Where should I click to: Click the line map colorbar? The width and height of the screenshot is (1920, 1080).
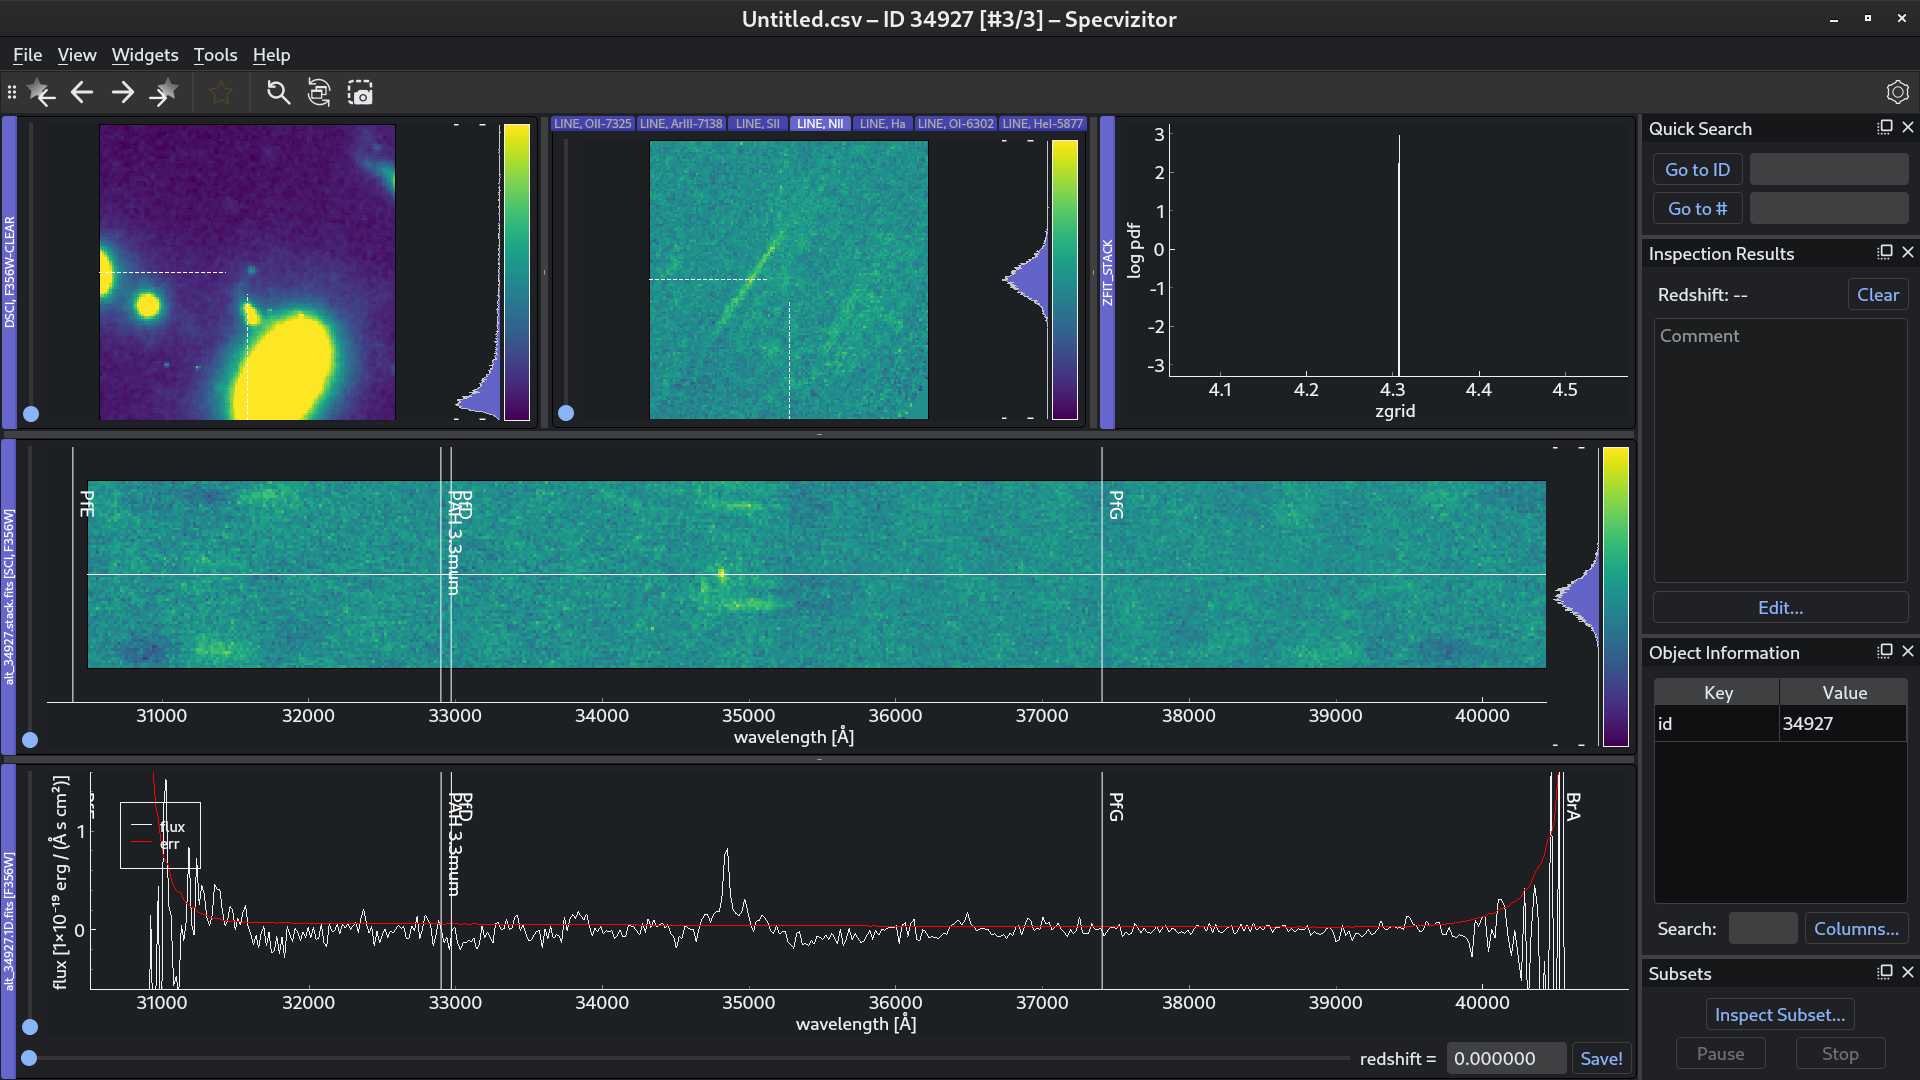tap(1066, 280)
